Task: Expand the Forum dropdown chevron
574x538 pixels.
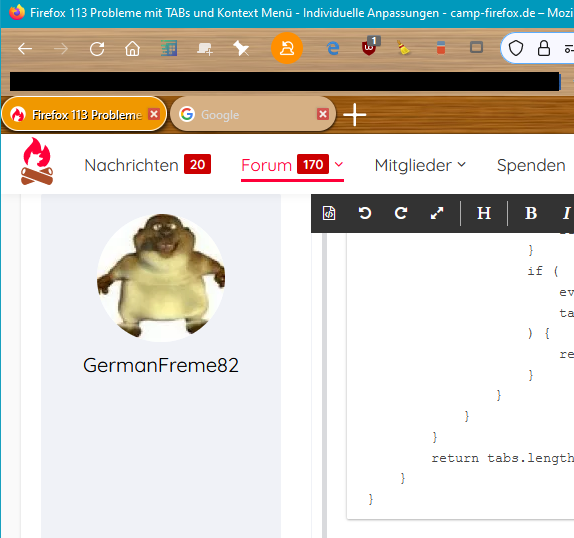Action: click(x=339, y=165)
